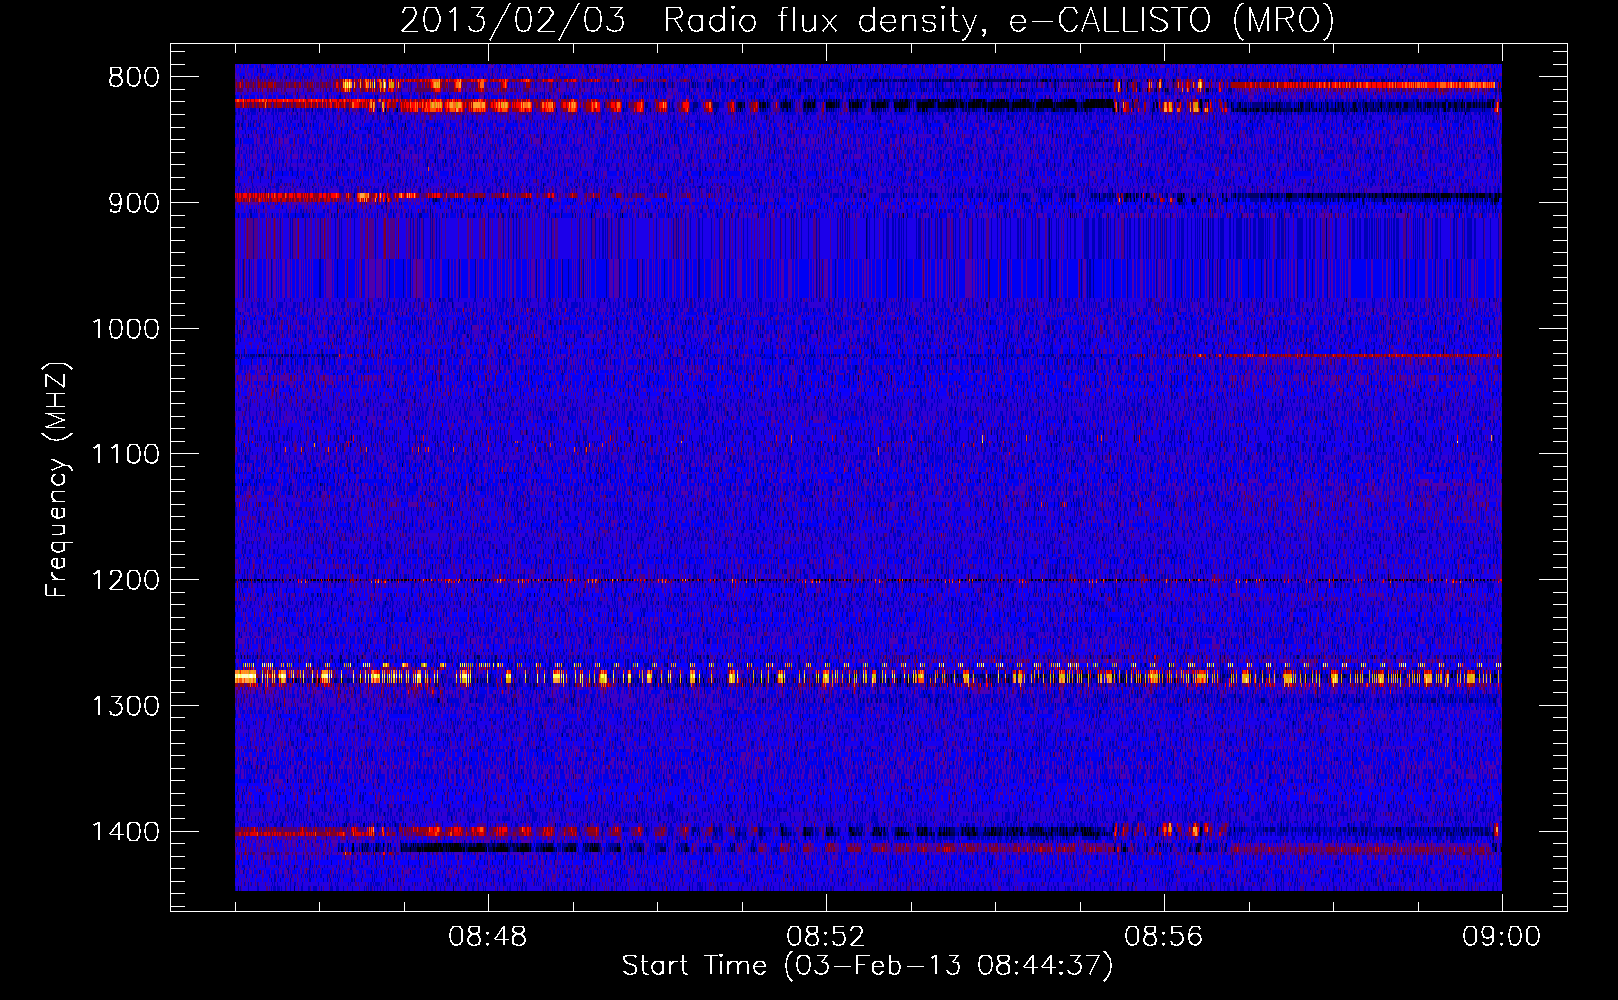Click the thin red line near 1200 MHz
This screenshot has width=1618, height=1000.
(x=868, y=580)
